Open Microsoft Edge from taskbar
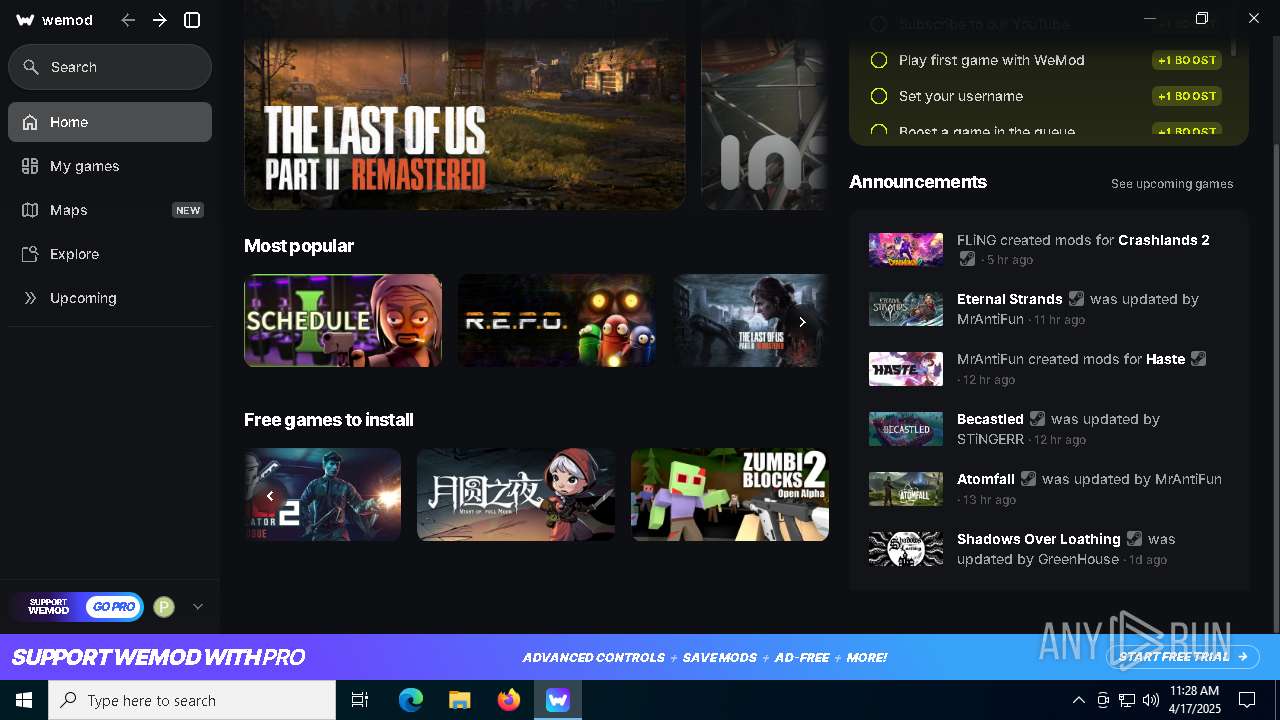This screenshot has width=1280, height=720. point(411,700)
